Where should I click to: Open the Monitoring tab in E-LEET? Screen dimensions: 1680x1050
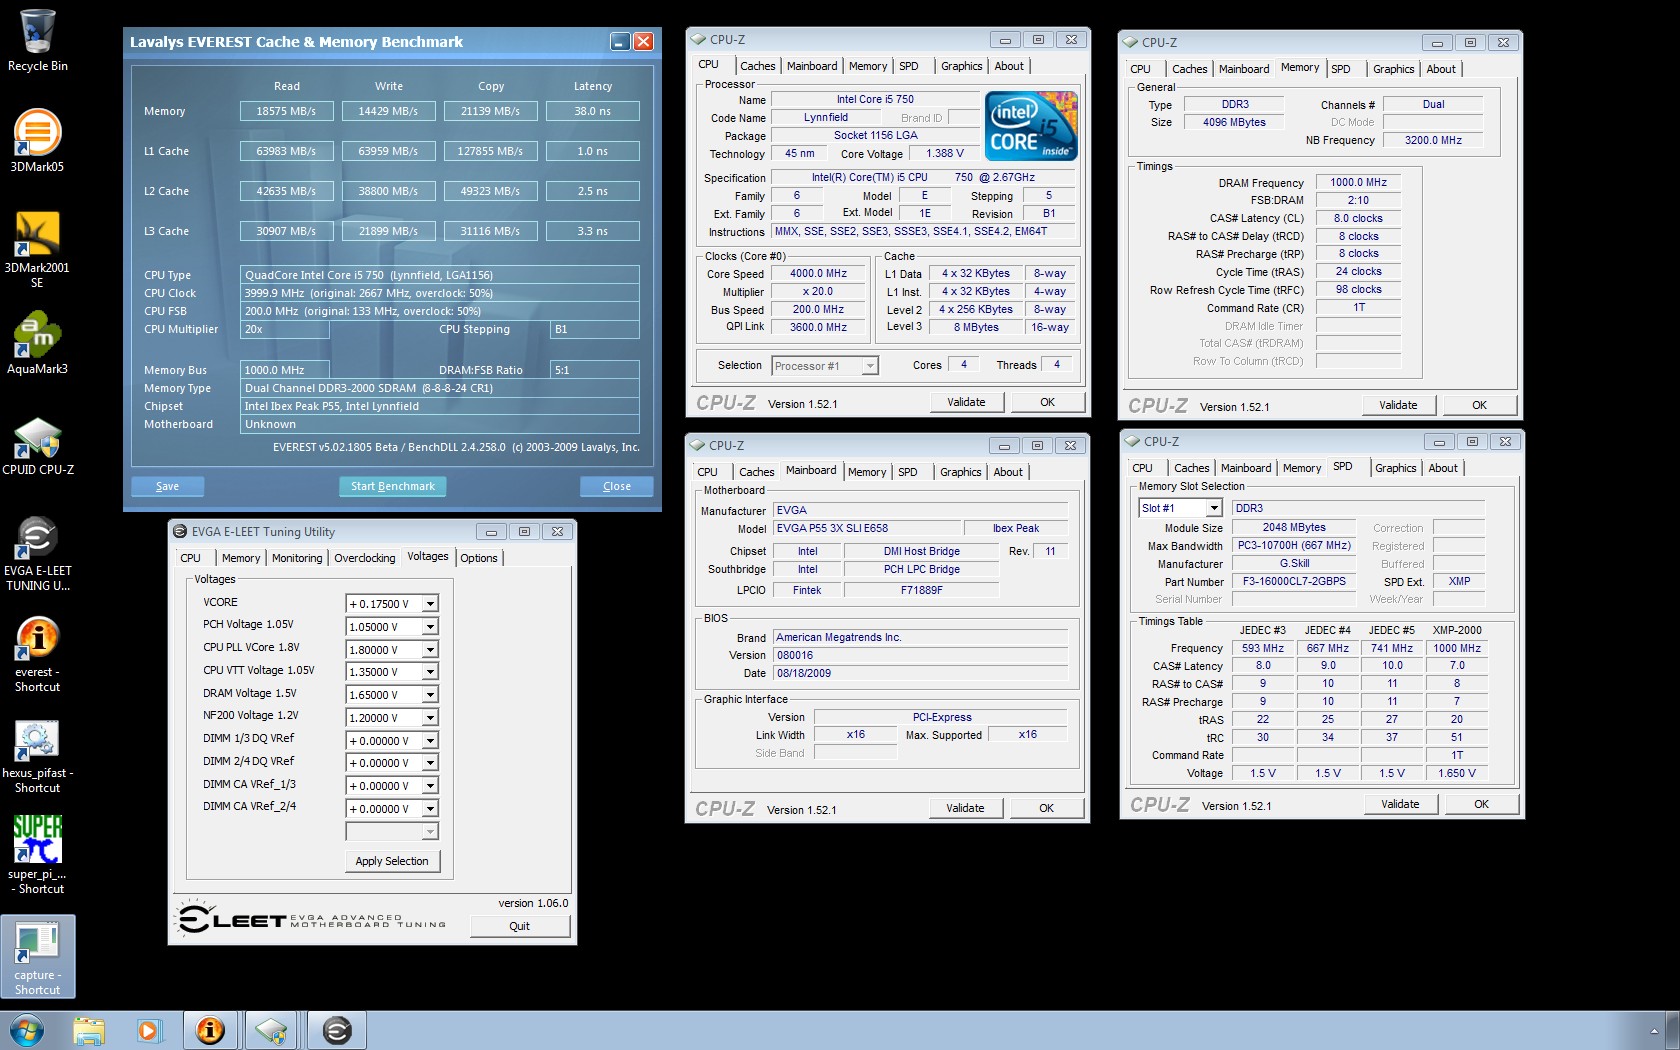click(297, 558)
